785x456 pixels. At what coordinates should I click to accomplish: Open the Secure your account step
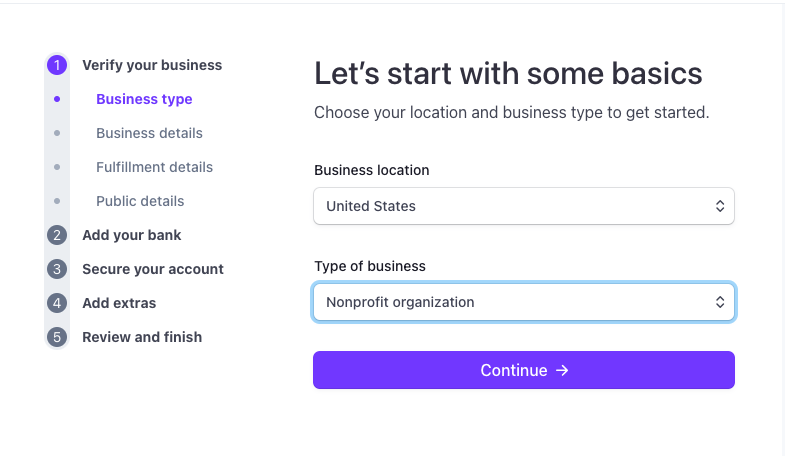(152, 269)
